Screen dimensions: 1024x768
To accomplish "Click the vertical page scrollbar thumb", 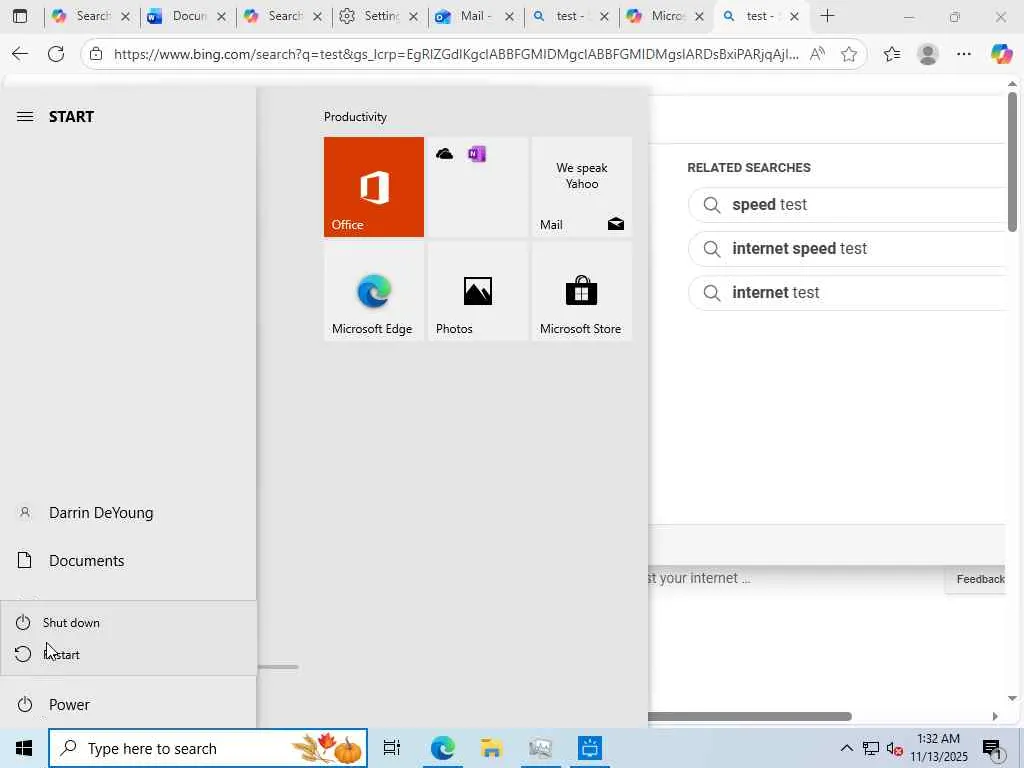I will click(1012, 162).
